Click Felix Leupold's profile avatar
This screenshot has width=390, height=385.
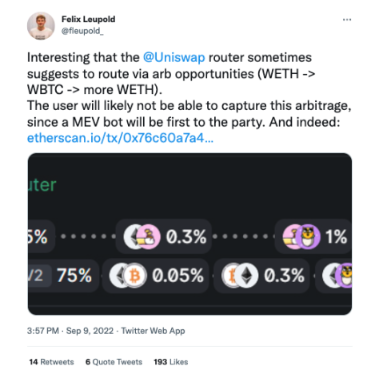tap(41, 26)
